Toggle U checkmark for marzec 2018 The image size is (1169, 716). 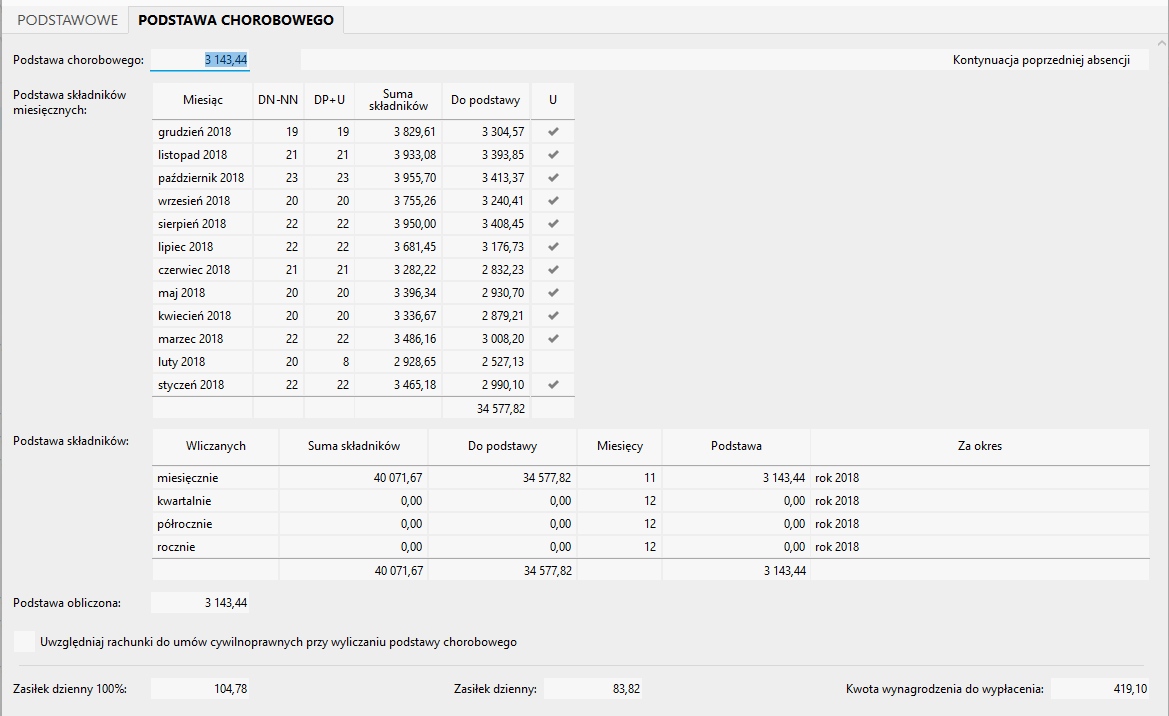[553, 339]
